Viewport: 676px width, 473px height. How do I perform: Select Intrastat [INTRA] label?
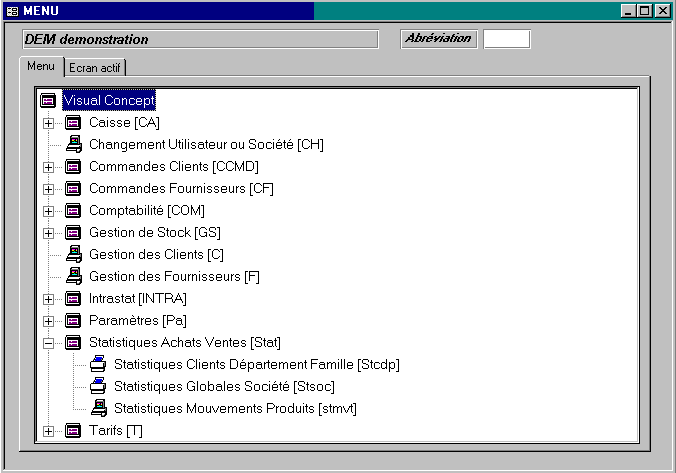(x=138, y=299)
